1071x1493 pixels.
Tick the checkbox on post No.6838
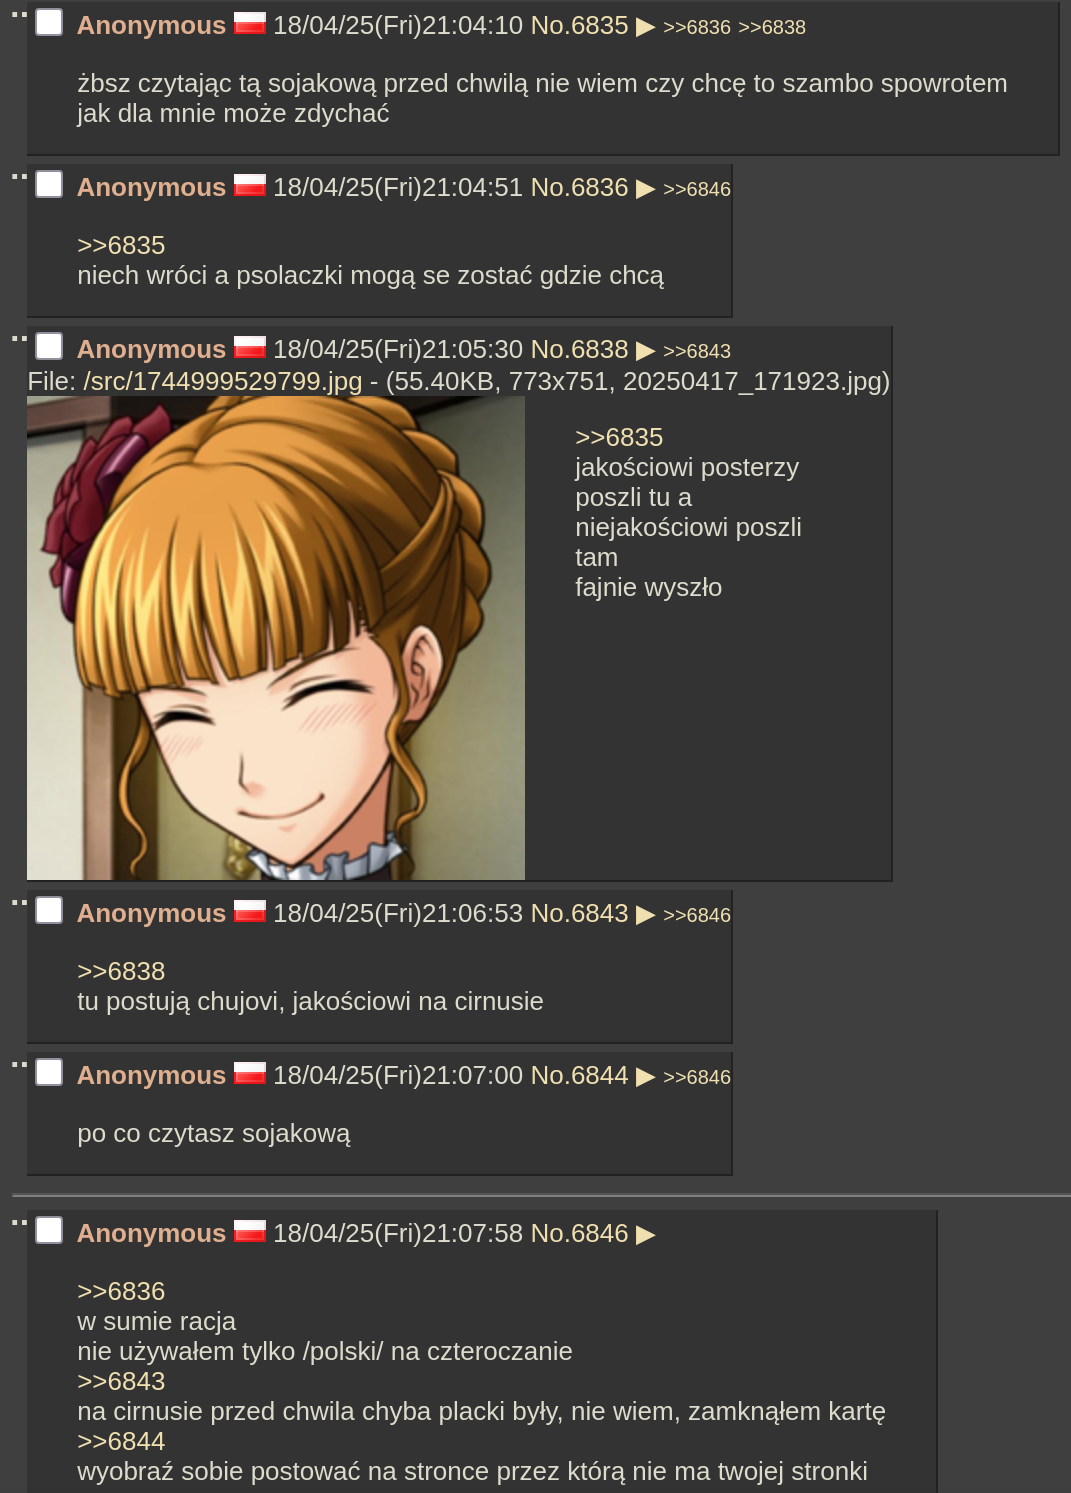[49, 346]
